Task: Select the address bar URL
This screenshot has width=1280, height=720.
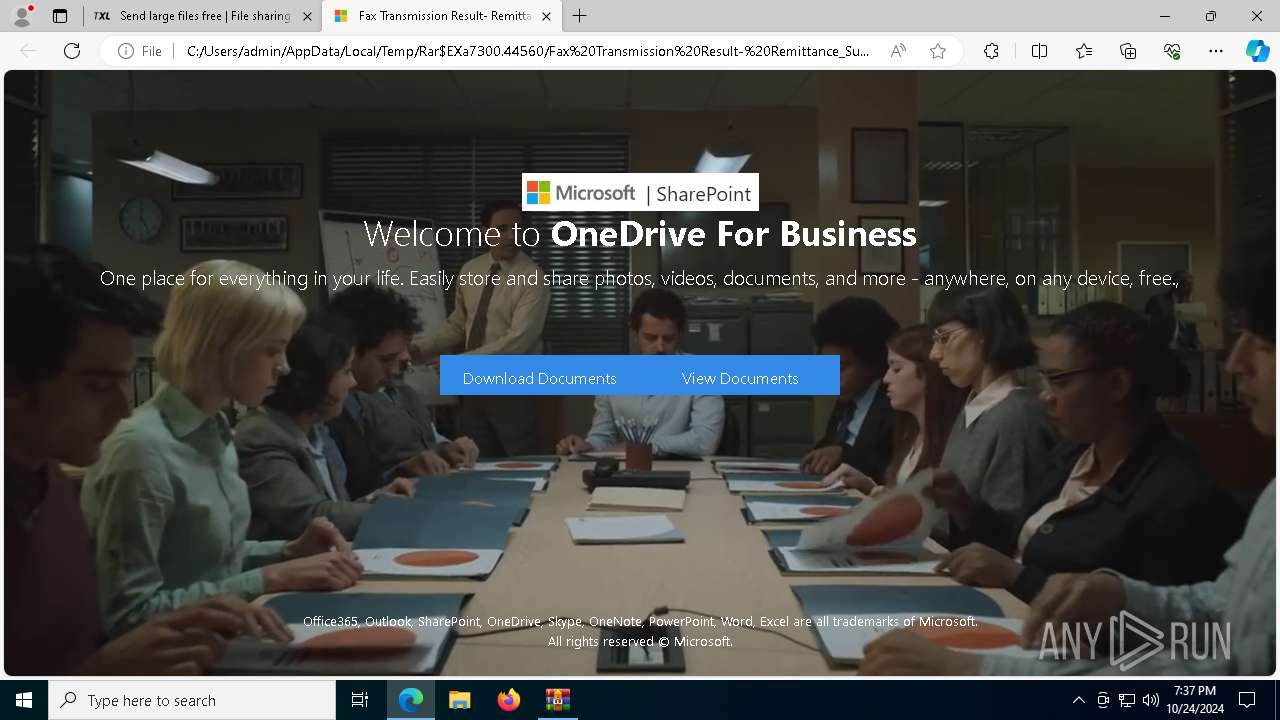Action: [527, 51]
